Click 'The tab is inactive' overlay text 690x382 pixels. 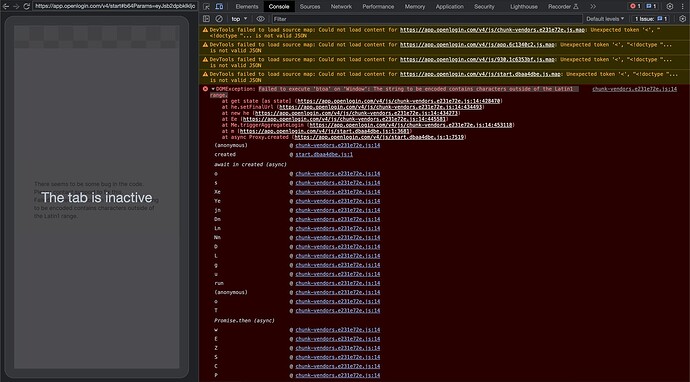(97, 197)
